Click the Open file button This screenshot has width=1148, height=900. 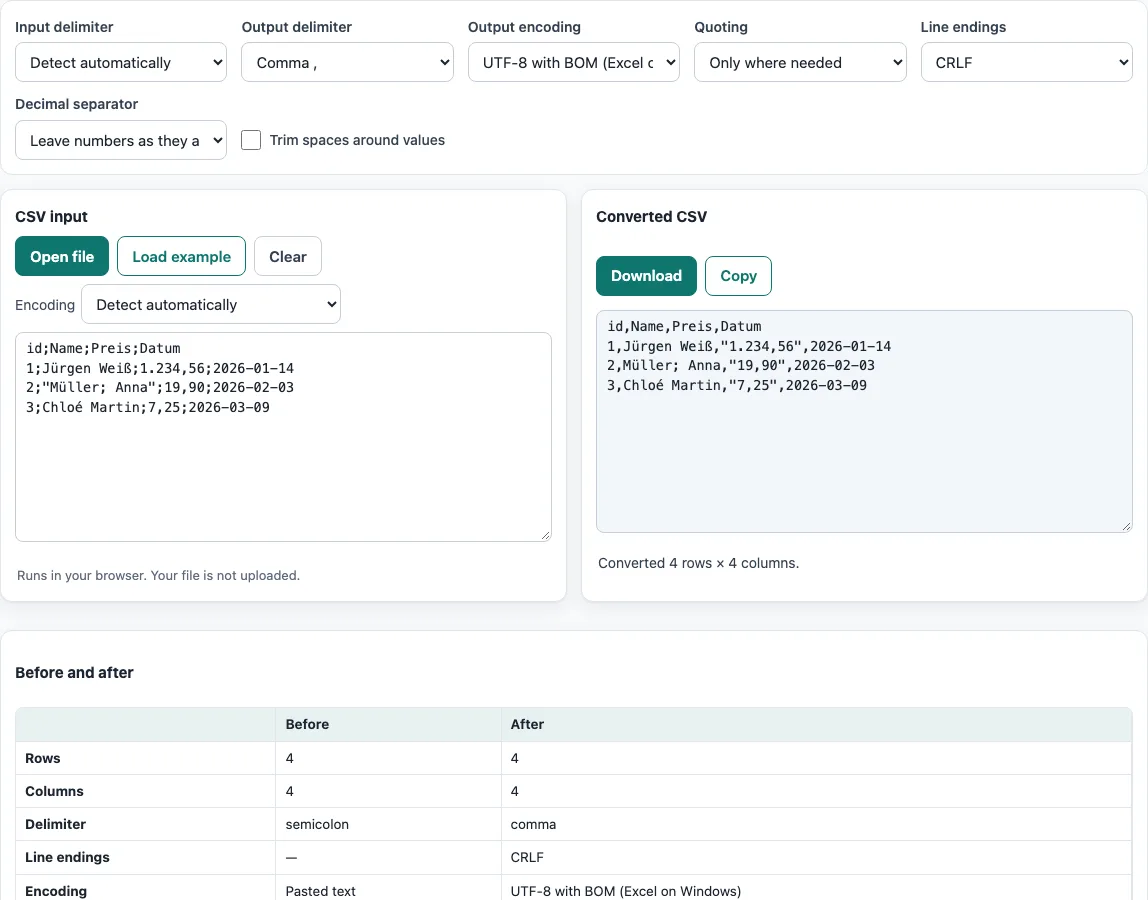point(62,256)
